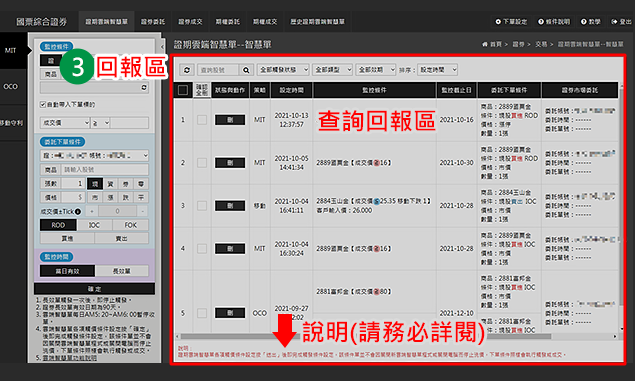
Task: Open the 成交價 condition dropdown
Action: click(65, 123)
